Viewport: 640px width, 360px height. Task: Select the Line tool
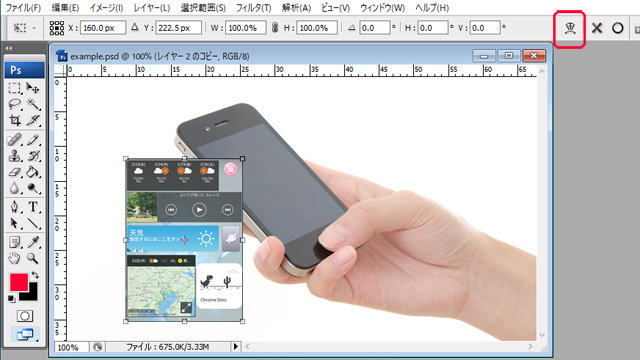click(33, 223)
